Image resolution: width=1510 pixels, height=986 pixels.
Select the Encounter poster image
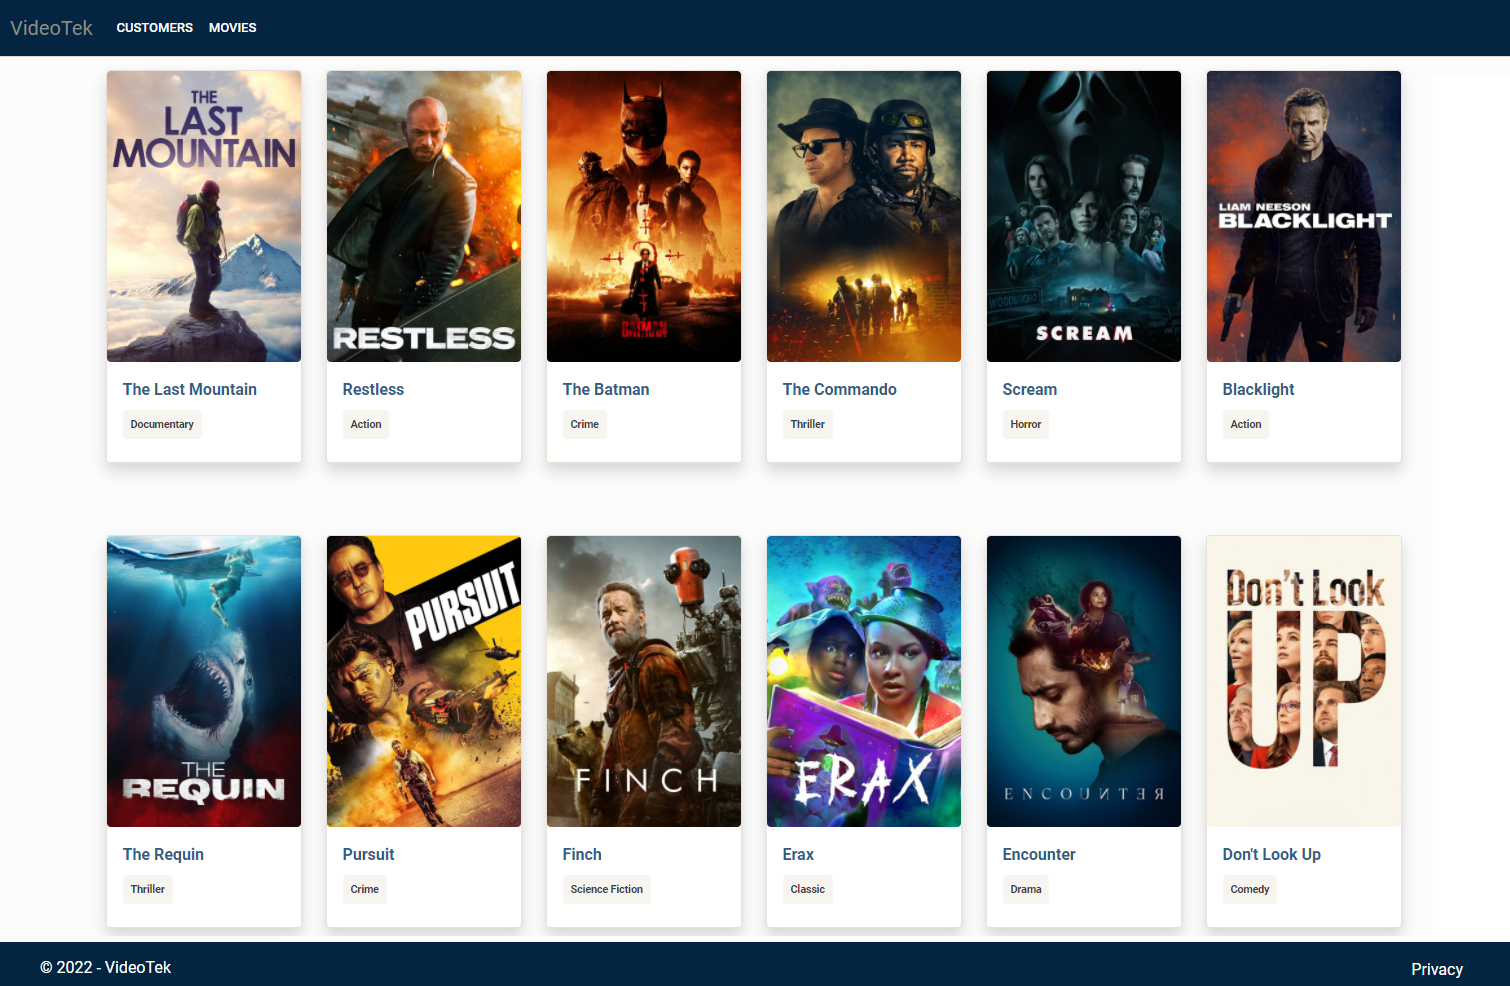tap(1084, 681)
